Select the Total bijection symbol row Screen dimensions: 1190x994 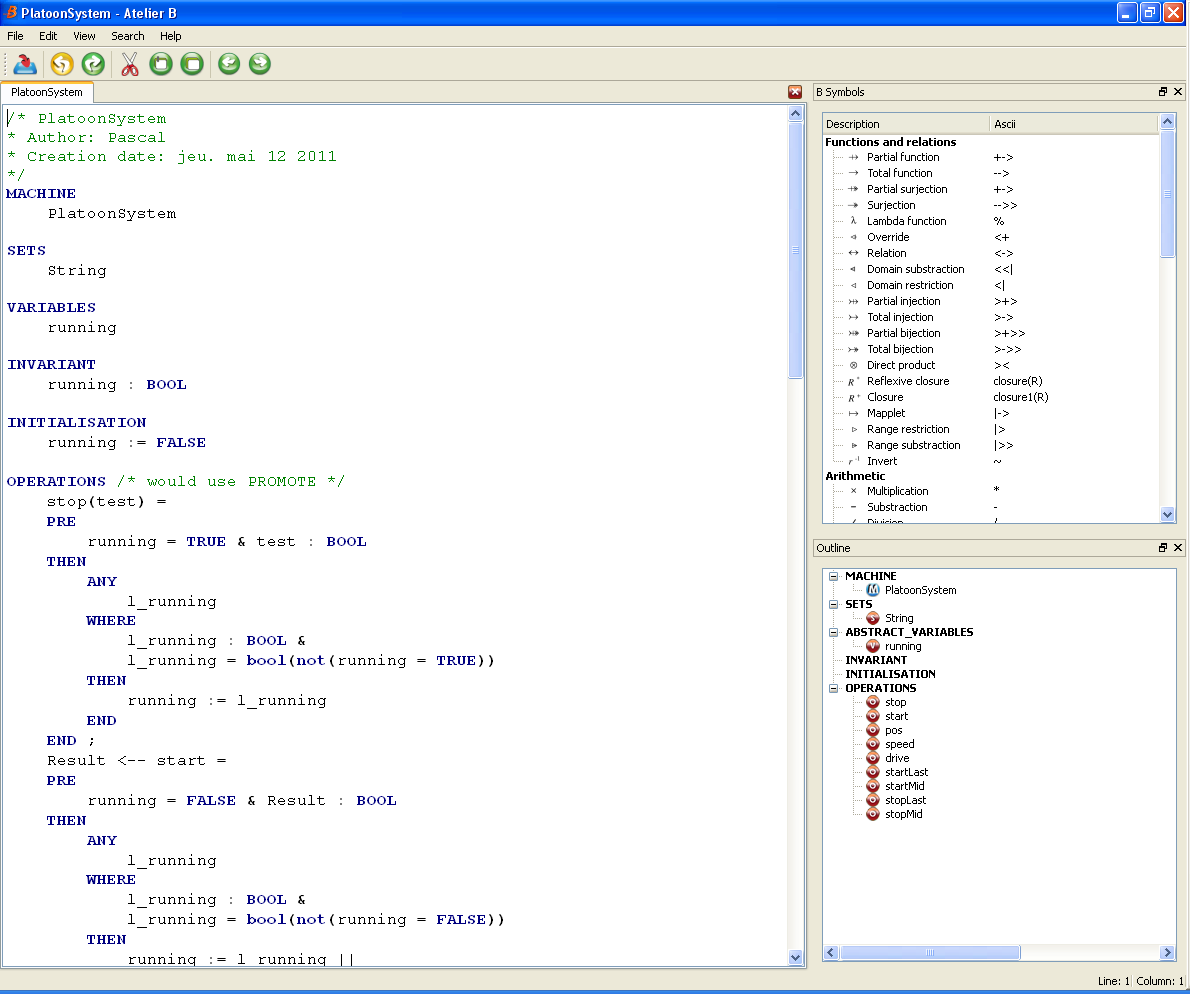point(900,349)
